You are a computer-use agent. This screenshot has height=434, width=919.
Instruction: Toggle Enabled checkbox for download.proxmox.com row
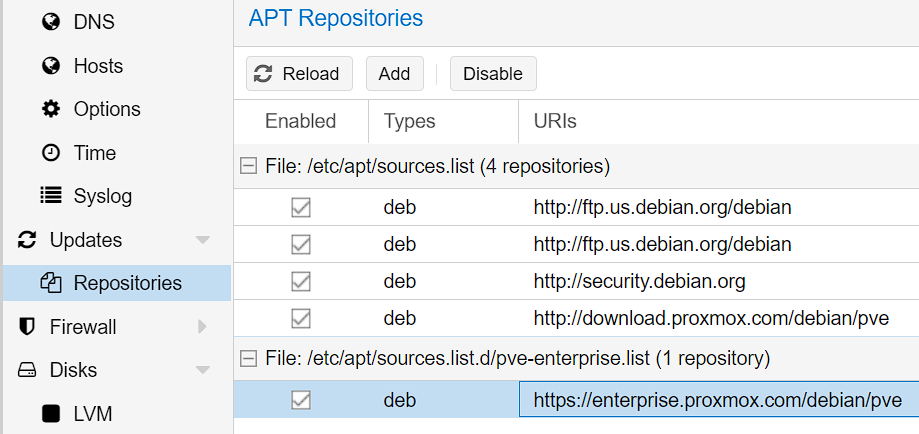pos(301,318)
